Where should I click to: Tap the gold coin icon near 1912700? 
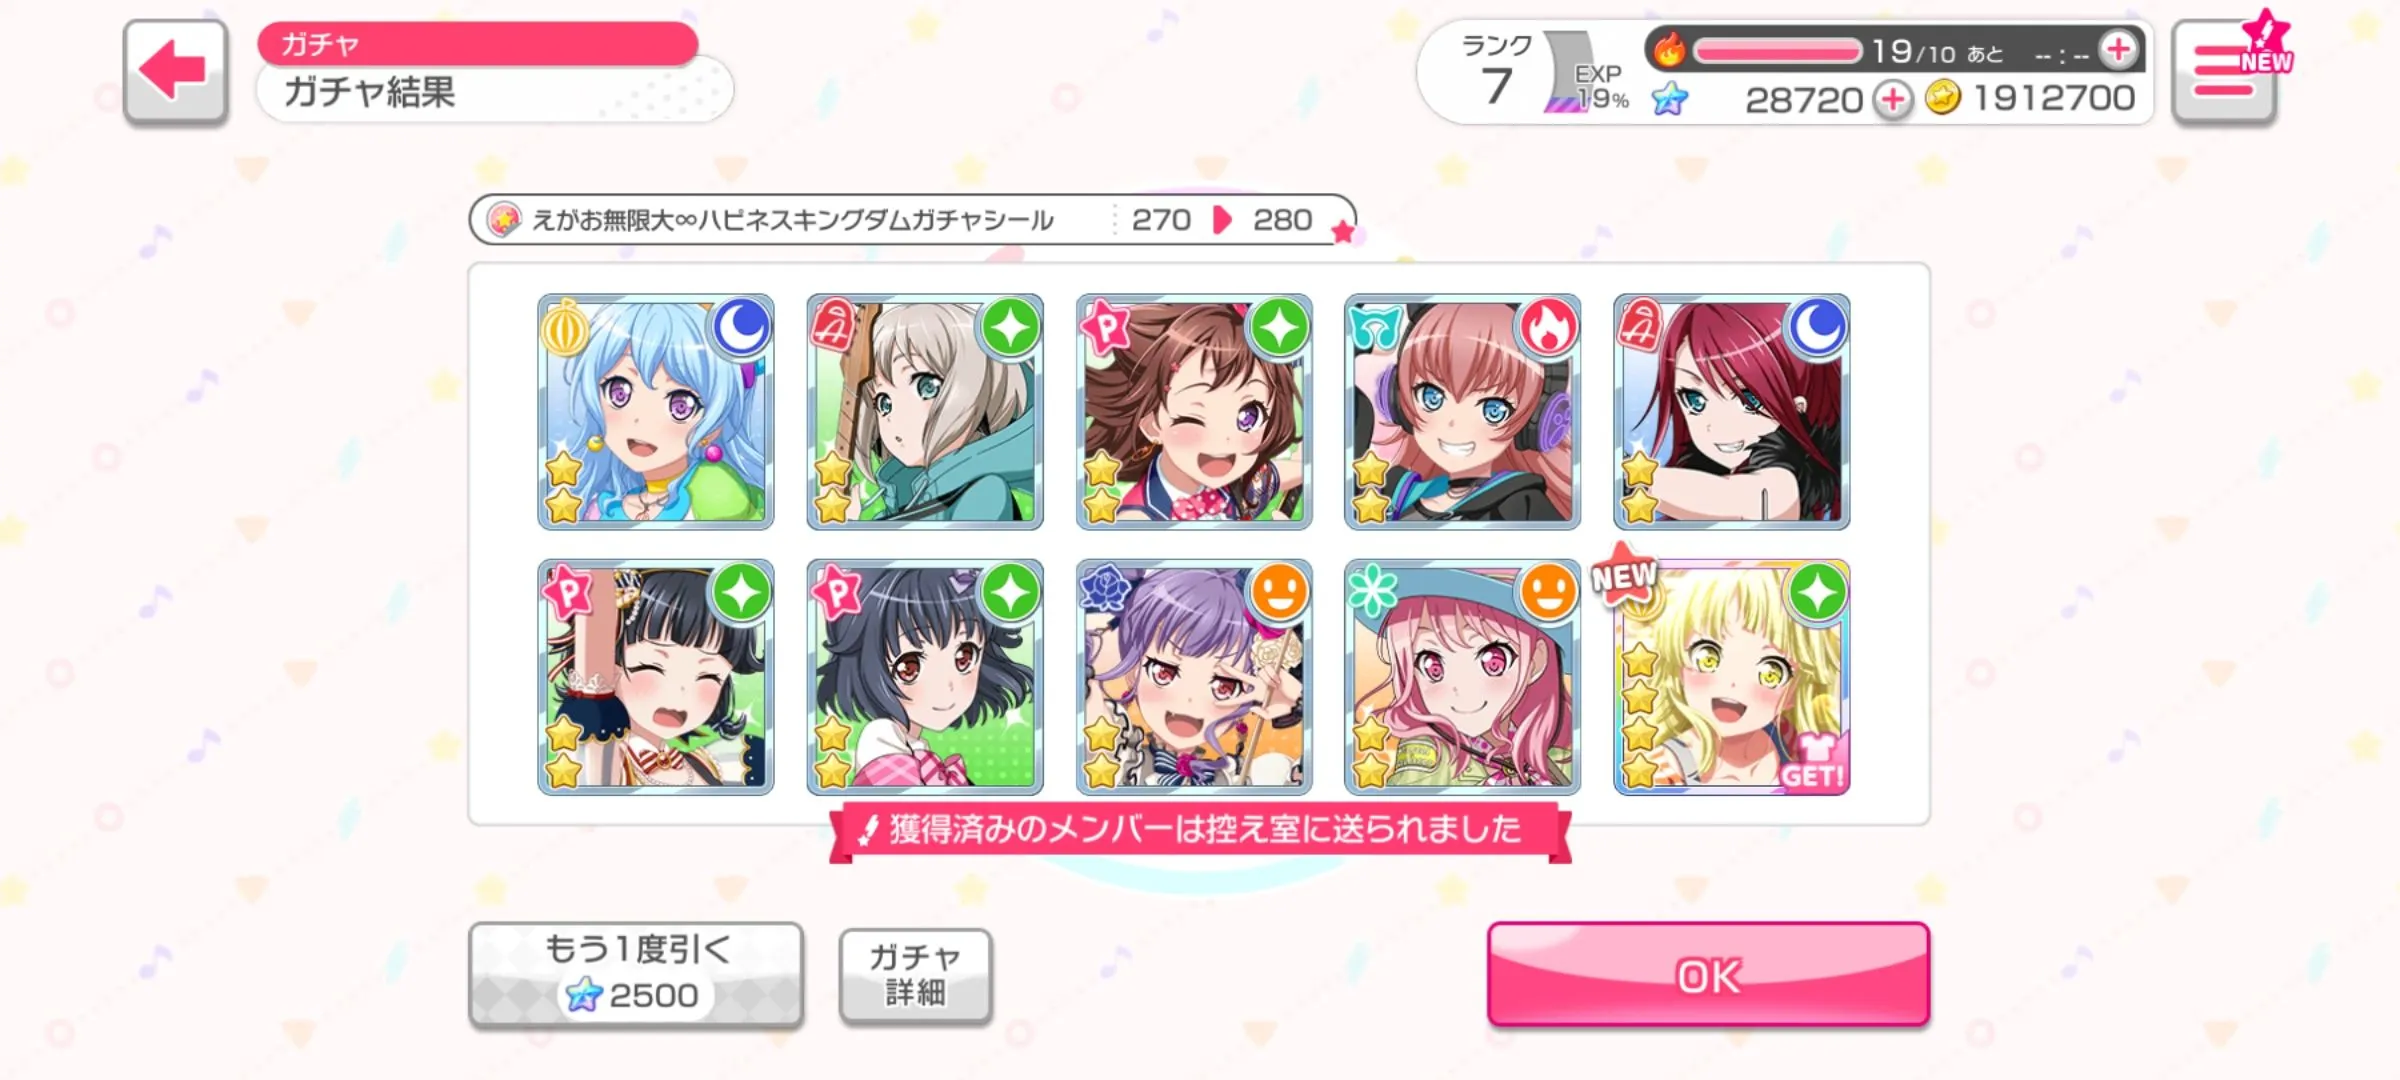point(1942,98)
